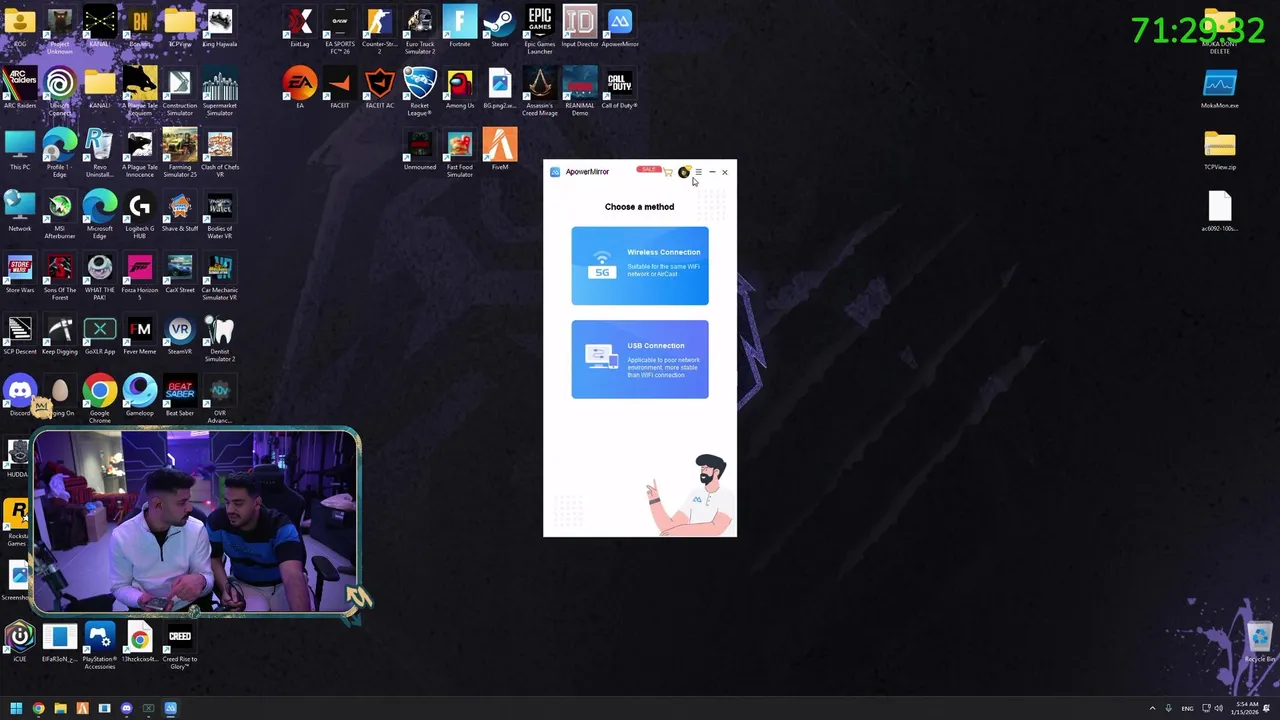Select the iCUE desktop shortcut
1280x720 pixels.
coord(20,642)
